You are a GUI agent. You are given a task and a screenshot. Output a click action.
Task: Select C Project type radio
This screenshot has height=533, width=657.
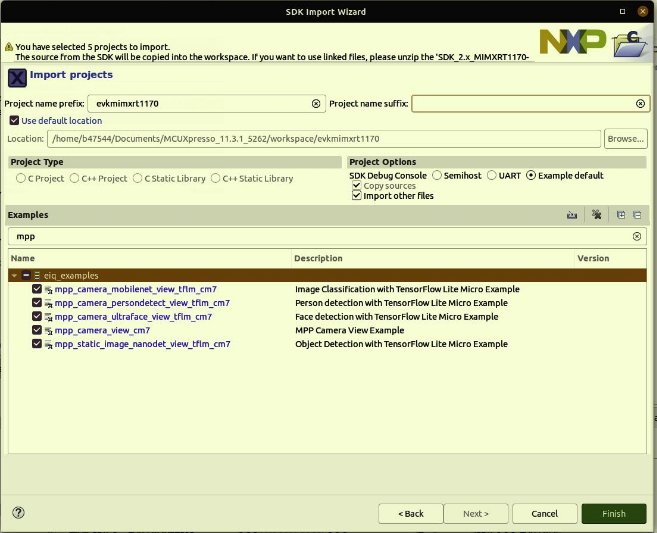(x=21, y=178)
